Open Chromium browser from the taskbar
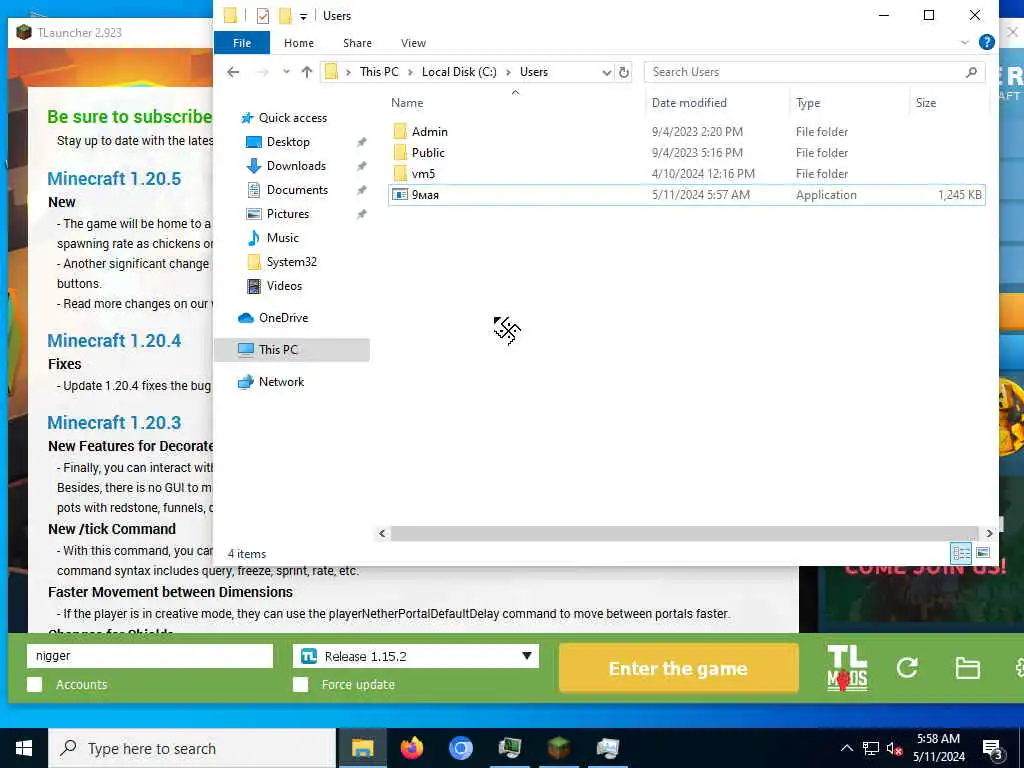This screenshot has width=1024, height=768. click(x=460, y=748)
